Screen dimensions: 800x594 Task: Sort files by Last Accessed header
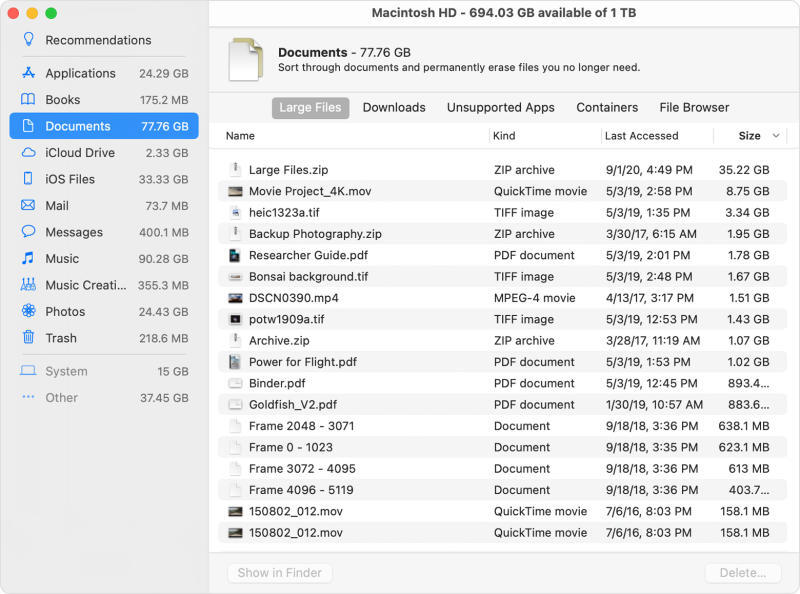tap(641, 136)
